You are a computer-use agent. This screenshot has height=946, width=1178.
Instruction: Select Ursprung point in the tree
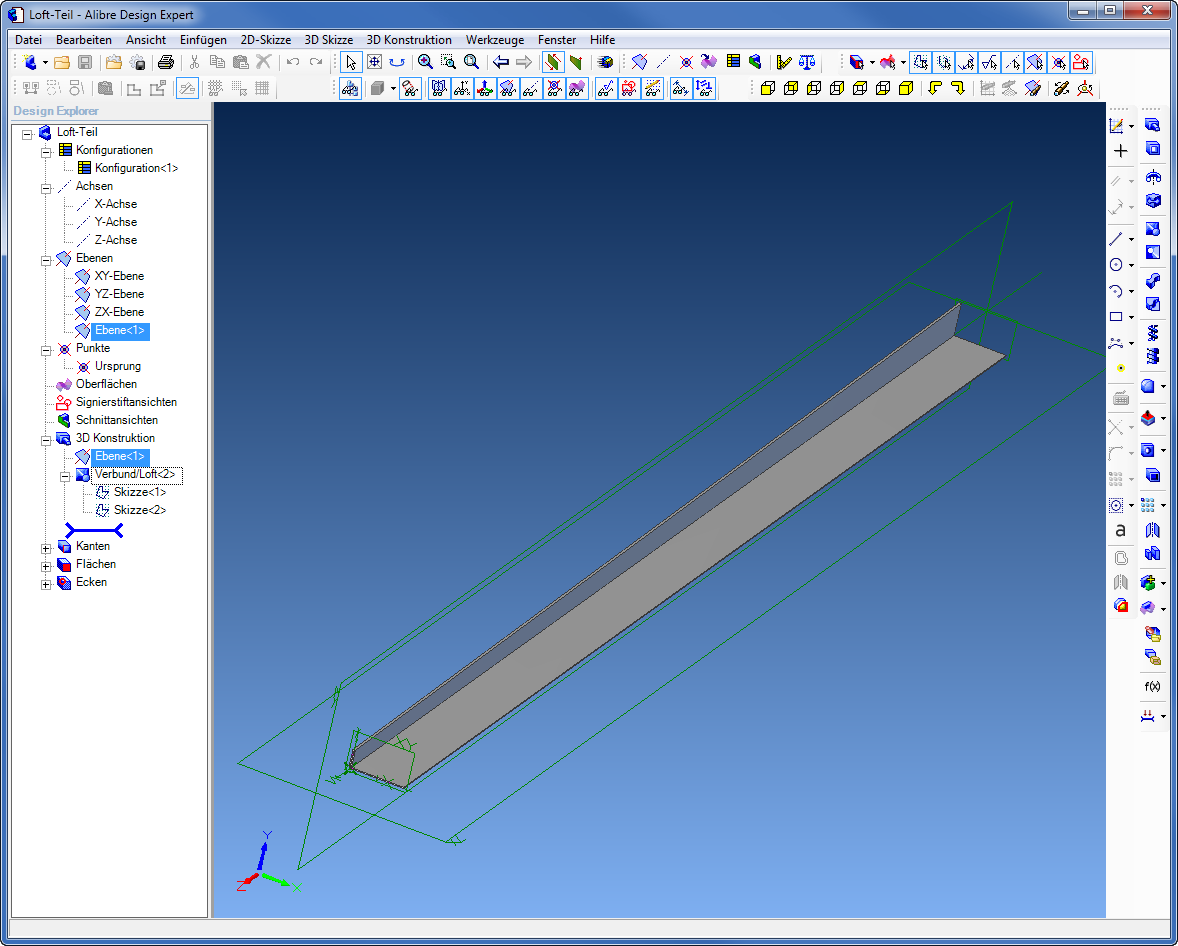(118, 366)
